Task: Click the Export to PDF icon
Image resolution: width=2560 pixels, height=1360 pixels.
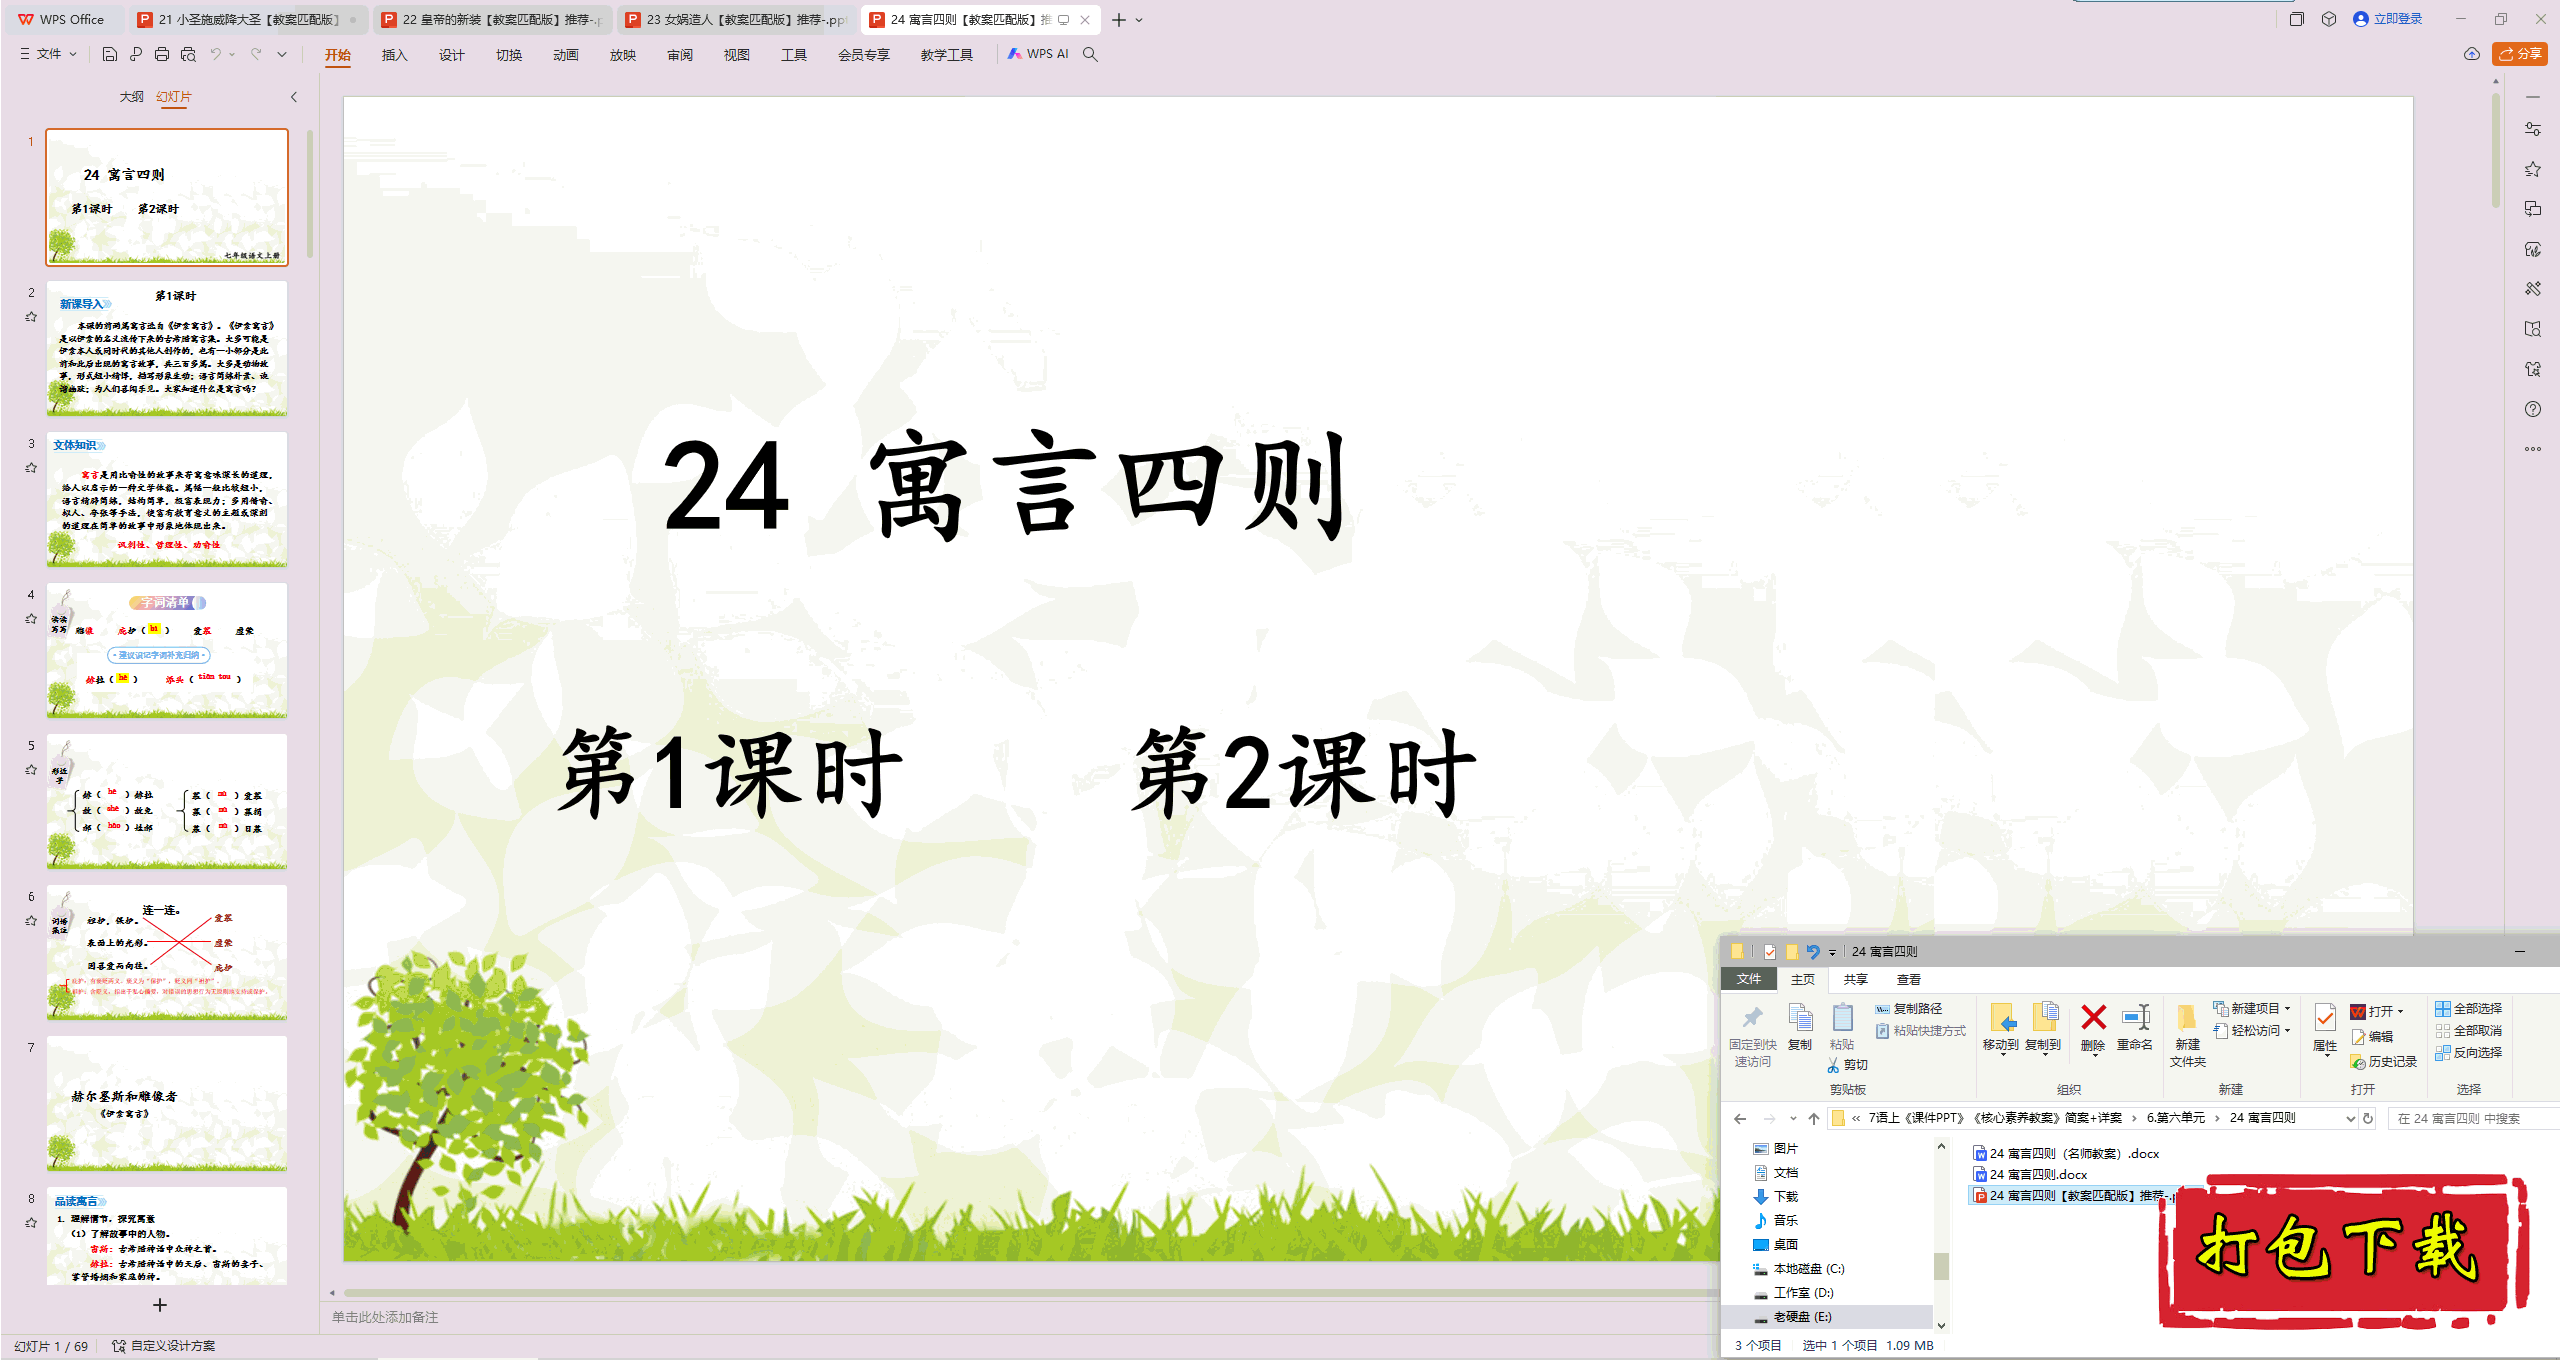Action: pos(136,54)
